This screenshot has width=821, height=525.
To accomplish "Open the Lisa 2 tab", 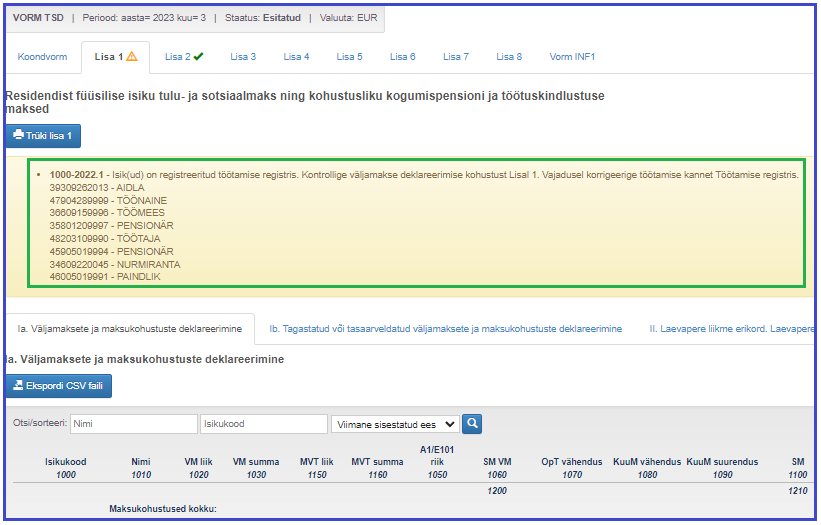I will (x=184, y=57).
